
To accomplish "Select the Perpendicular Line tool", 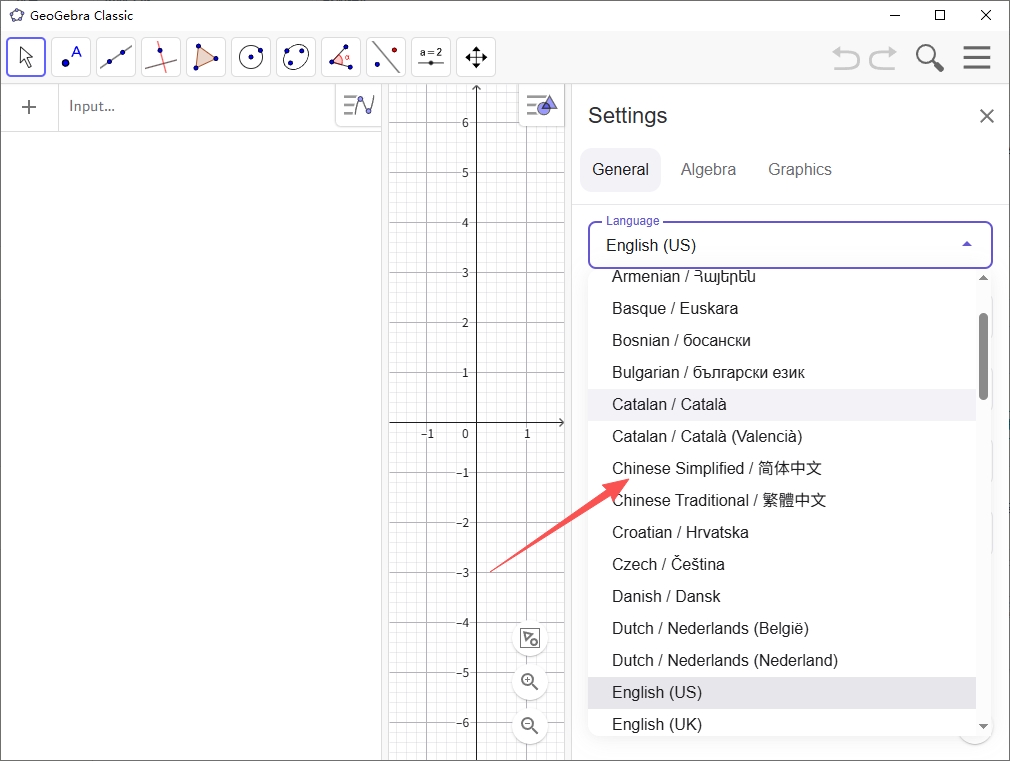I will [161, 57].
